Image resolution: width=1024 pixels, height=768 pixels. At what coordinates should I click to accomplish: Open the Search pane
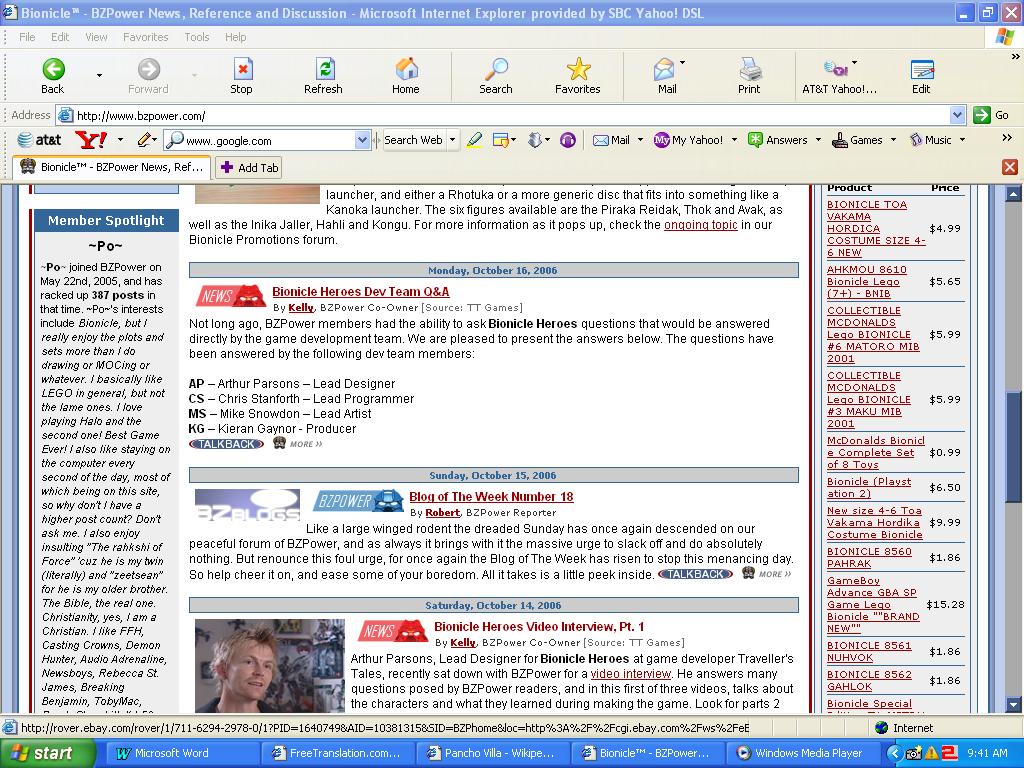496,76
